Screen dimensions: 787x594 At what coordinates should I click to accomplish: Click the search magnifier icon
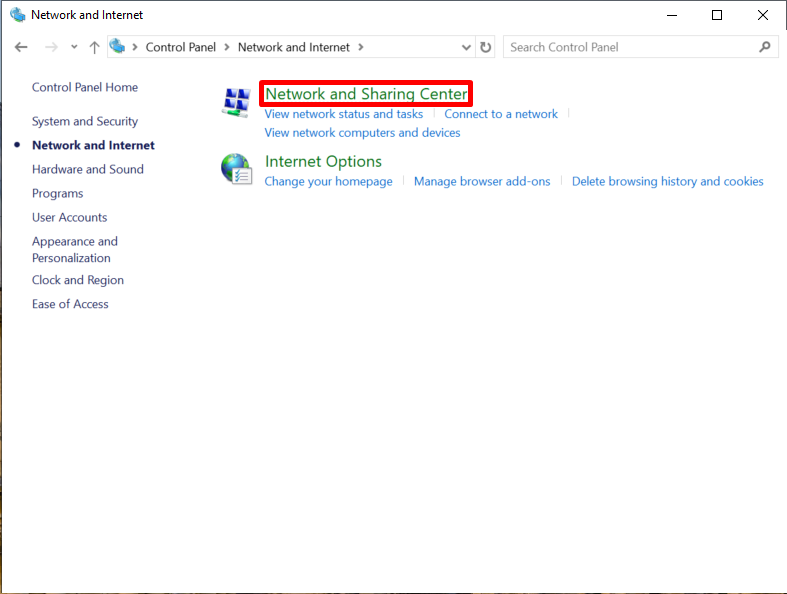tap(765, 47)
